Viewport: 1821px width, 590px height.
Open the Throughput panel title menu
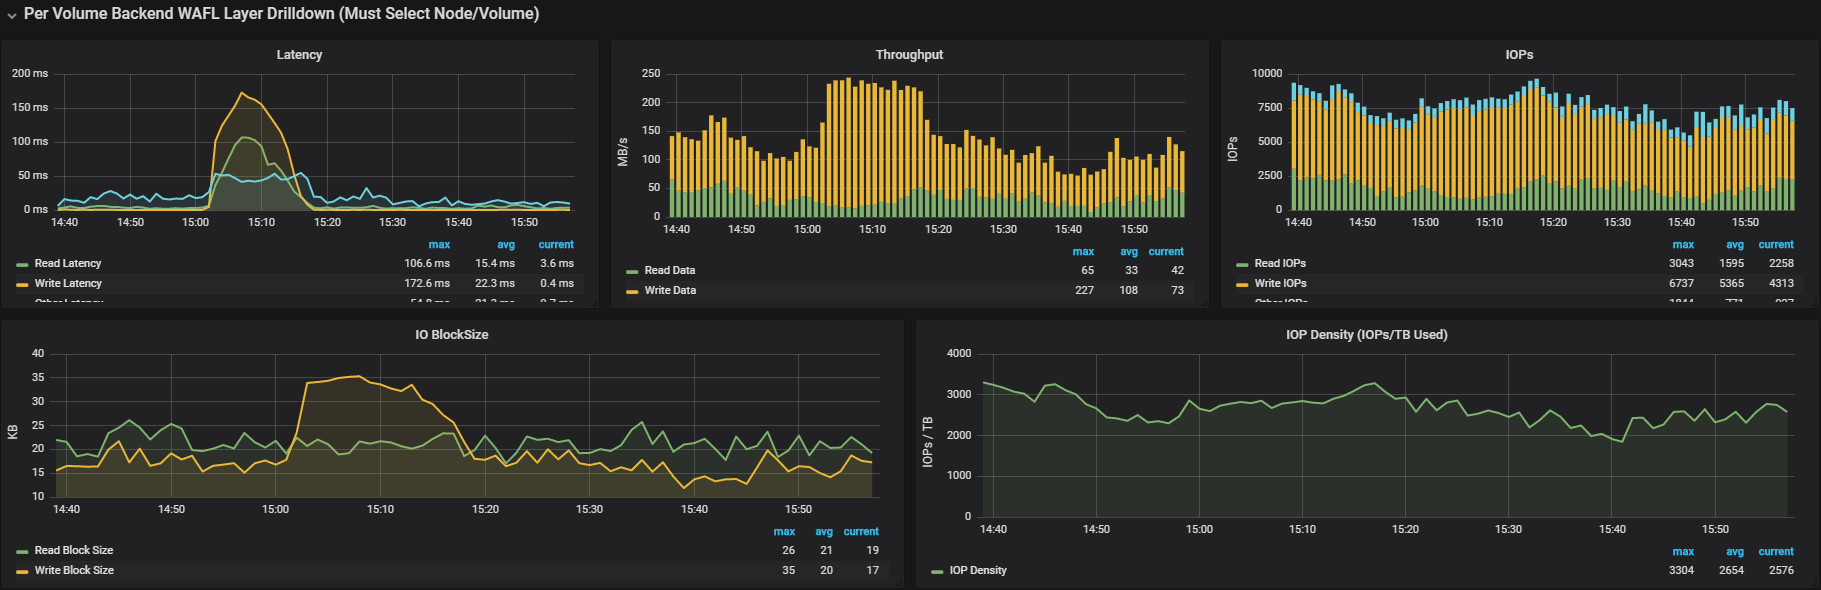pos(909,55)
